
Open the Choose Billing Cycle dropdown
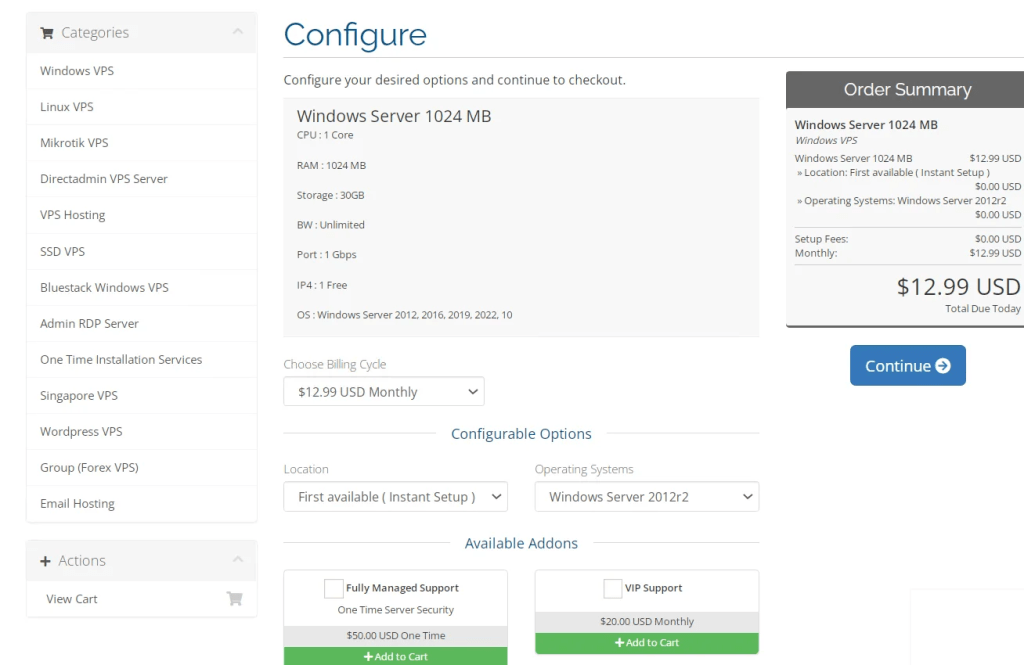[384, 392]
